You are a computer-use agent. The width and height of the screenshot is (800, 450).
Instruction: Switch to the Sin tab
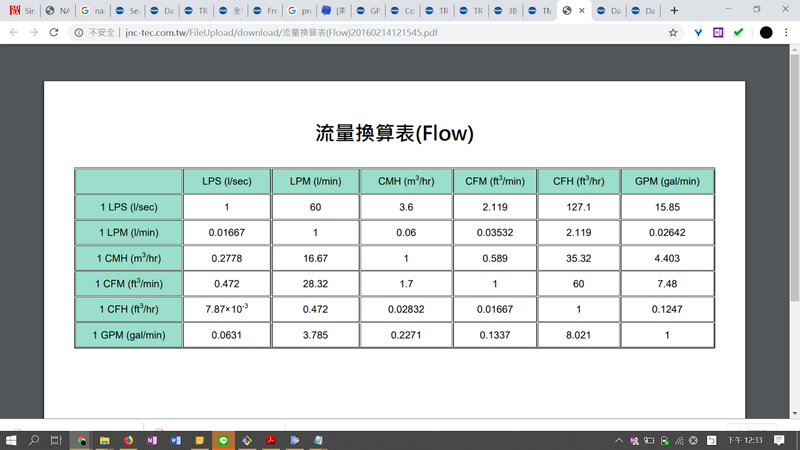pos(22,11)
